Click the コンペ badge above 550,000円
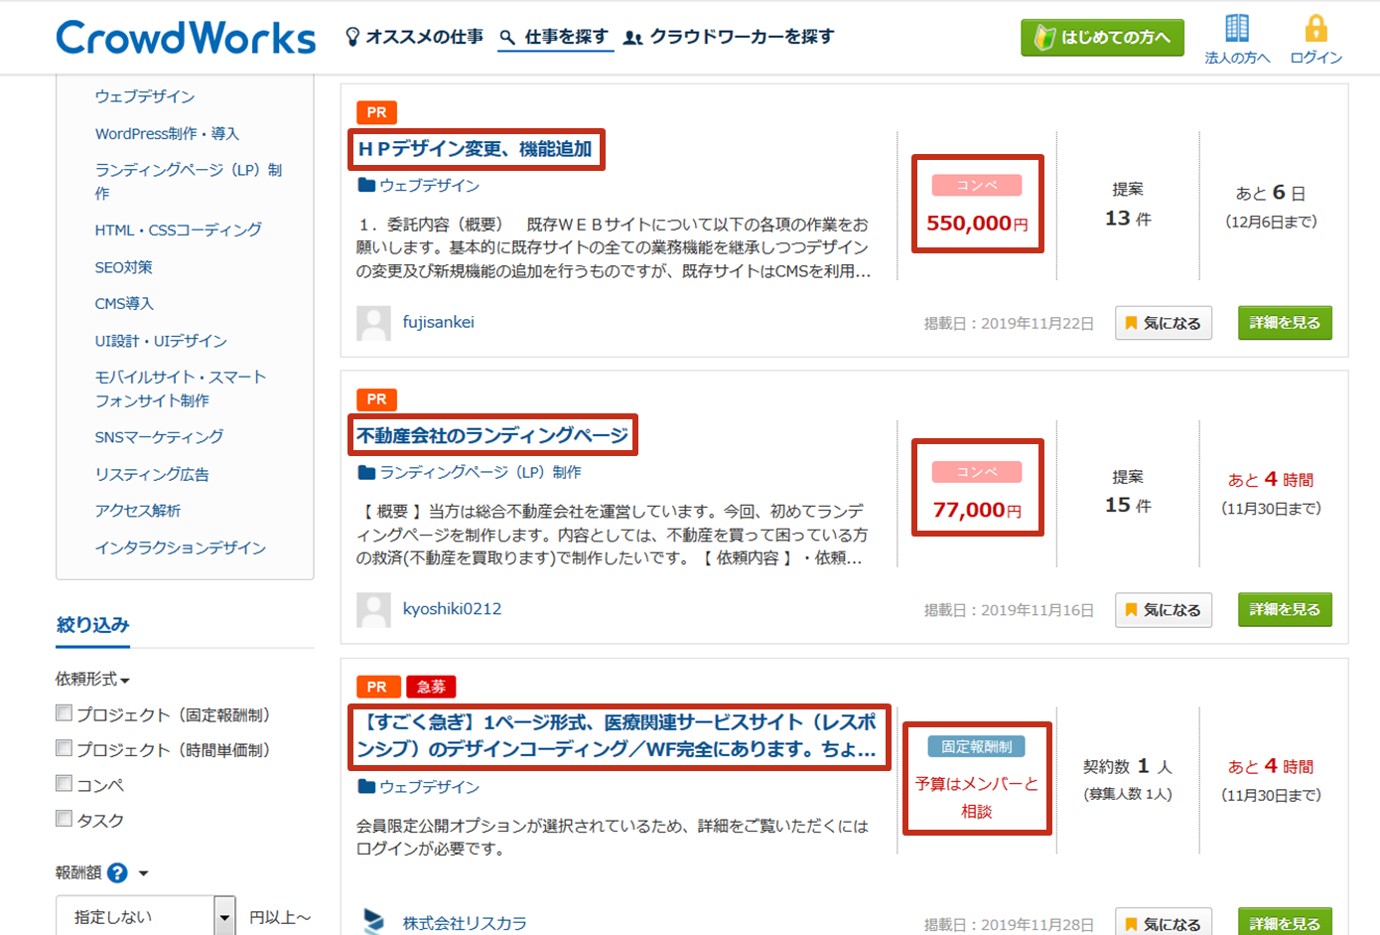Image resolution: width=1380 pixels, height=935 pixels. (x=977, y=185)
